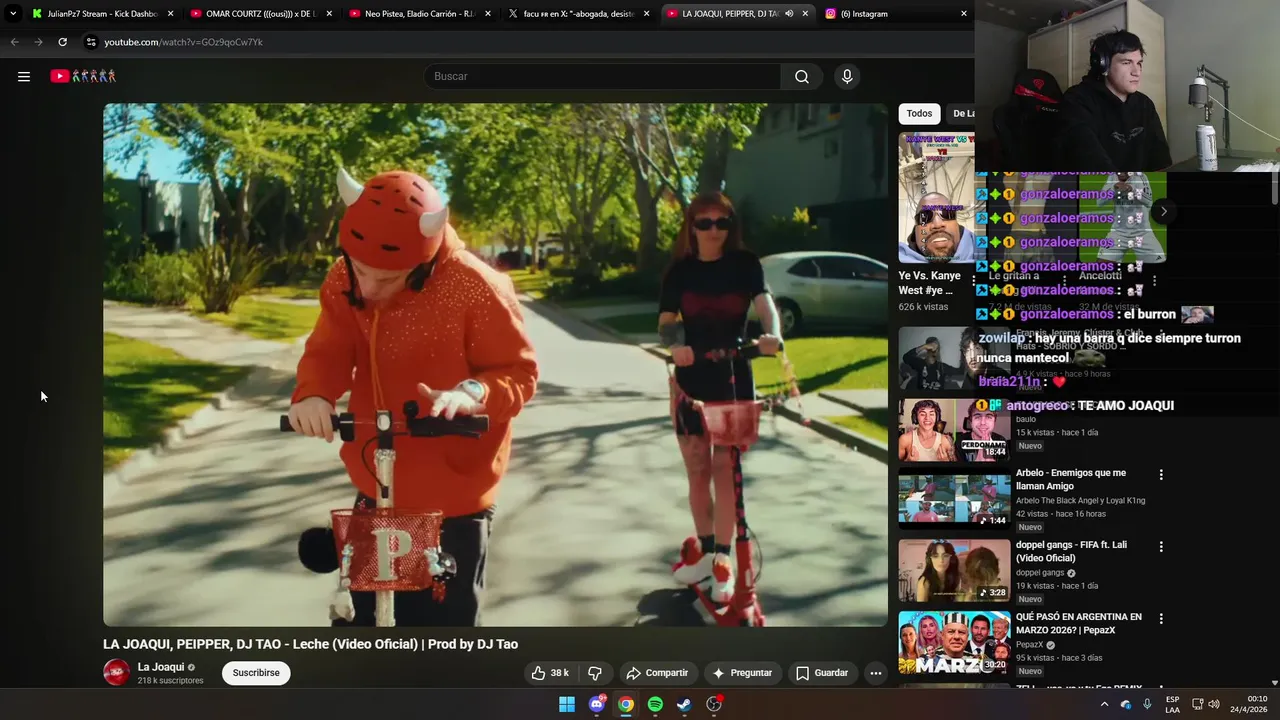Click the tray microphone icon
1280x720 pixels.
1147,704
